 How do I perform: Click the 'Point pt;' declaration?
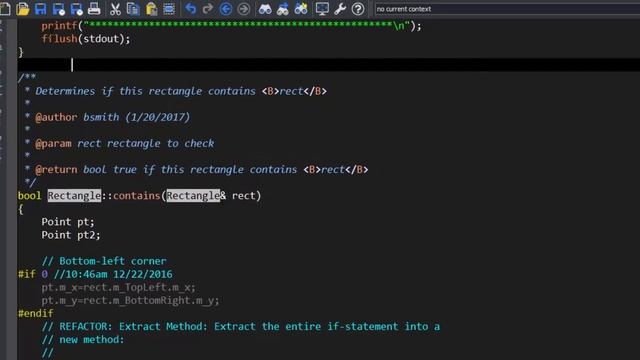(68, 222)
